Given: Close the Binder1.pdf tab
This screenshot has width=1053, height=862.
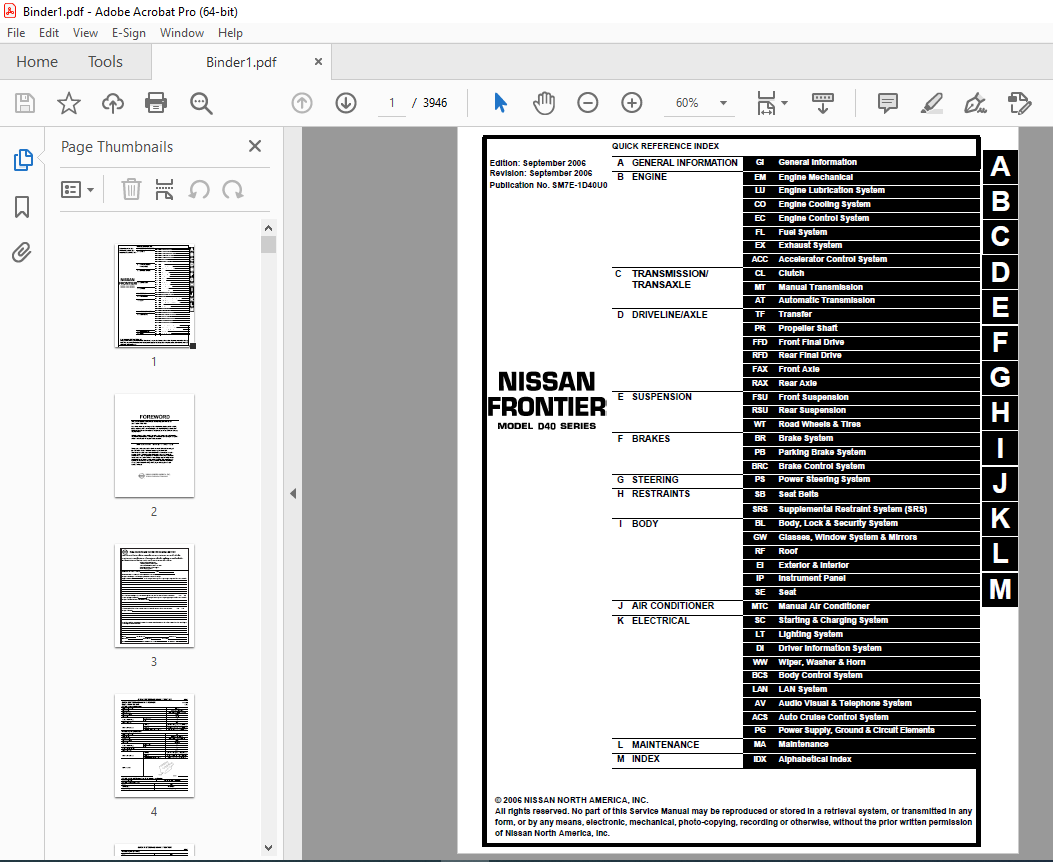Looking at the screenshot, I should (x=318, y=62).
